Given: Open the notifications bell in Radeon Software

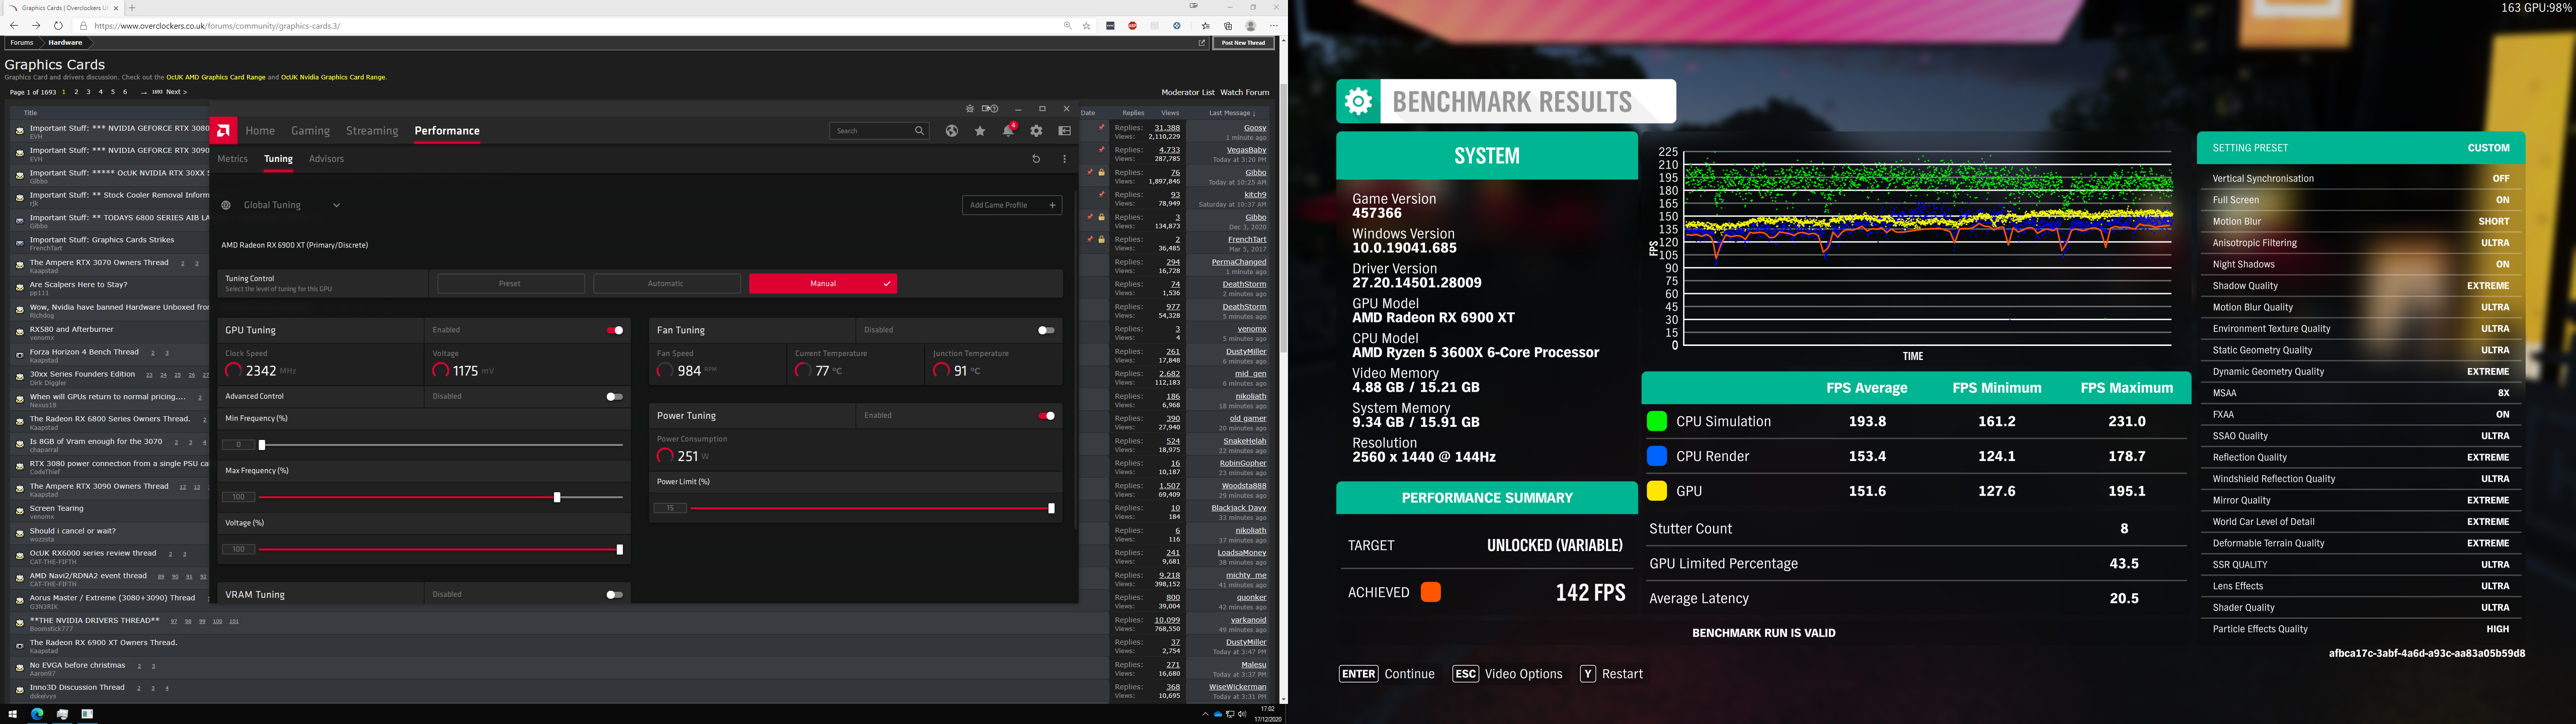Looking at the screenshot, I should [x=1008, y=131].
